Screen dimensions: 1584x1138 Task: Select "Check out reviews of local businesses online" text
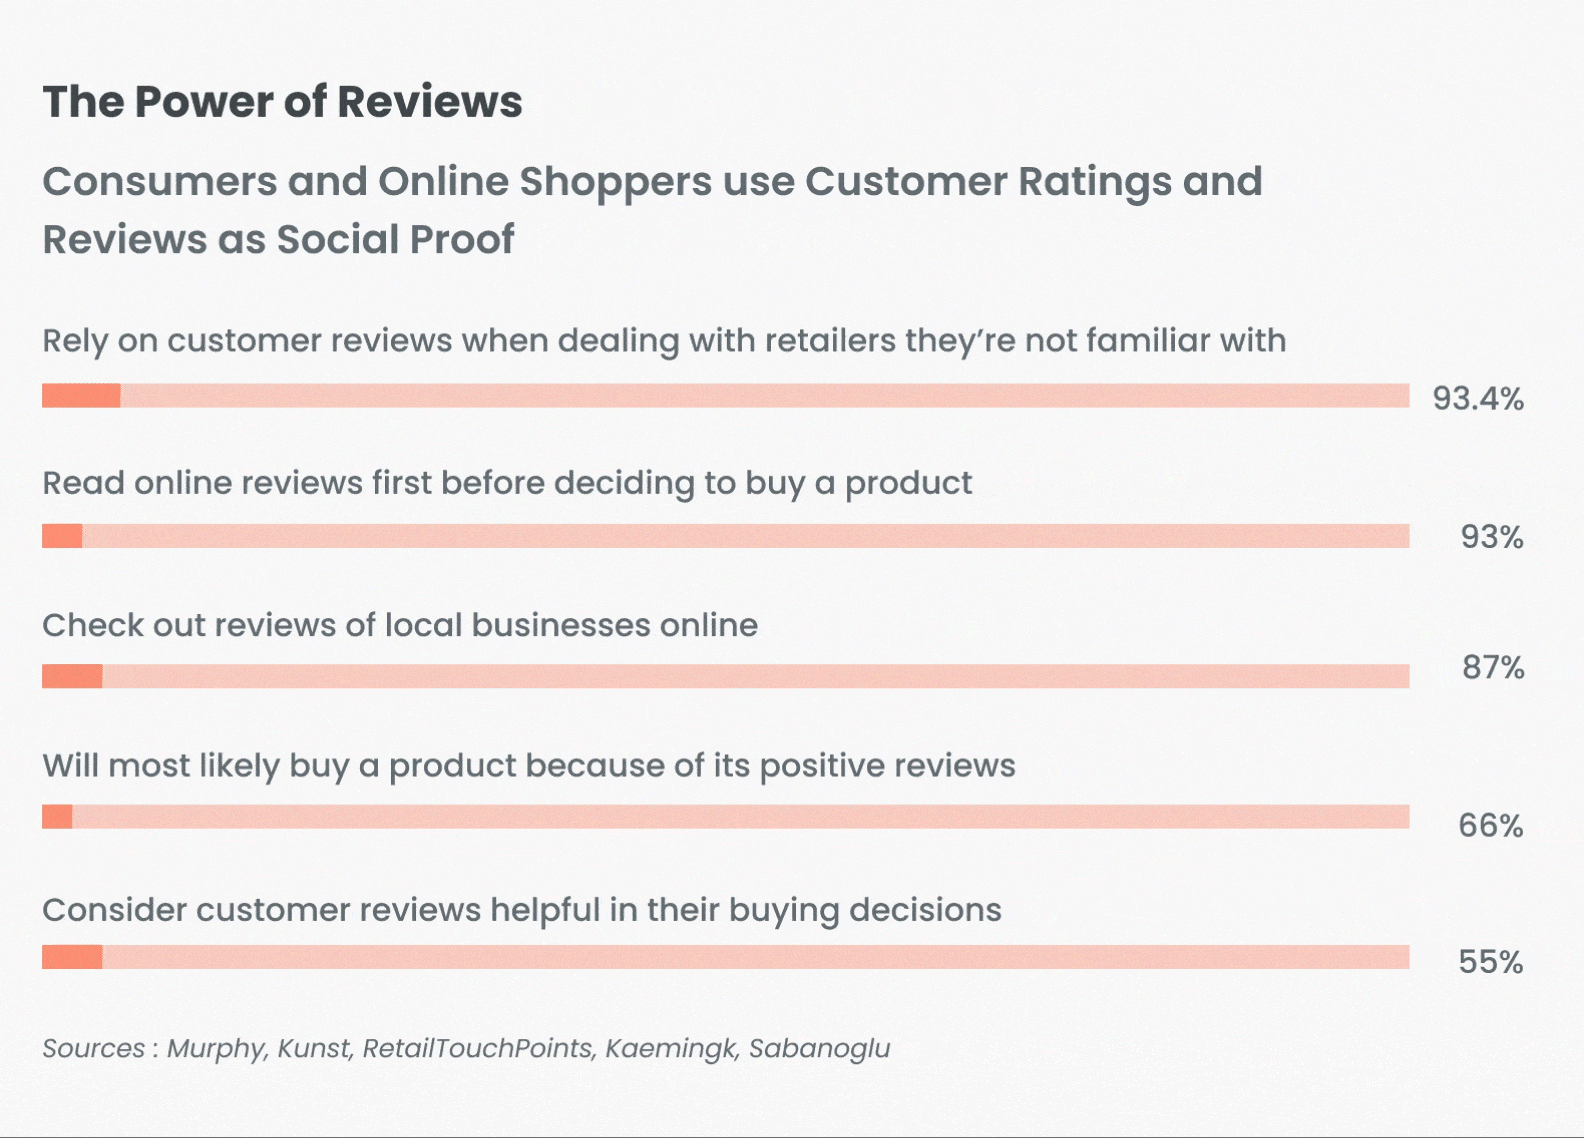400,625
